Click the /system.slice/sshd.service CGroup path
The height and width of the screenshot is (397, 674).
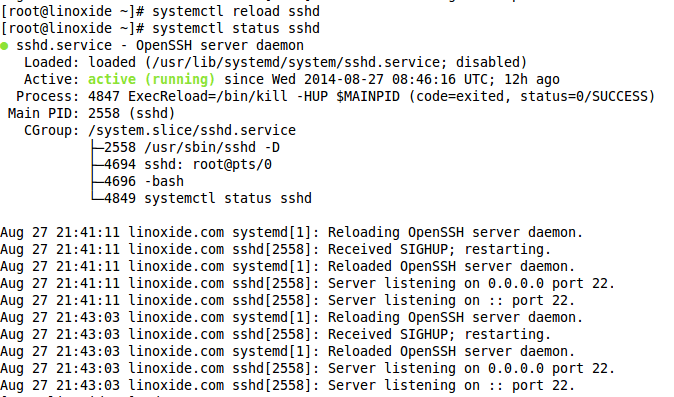pyautogui.click(x=192, y=131)
